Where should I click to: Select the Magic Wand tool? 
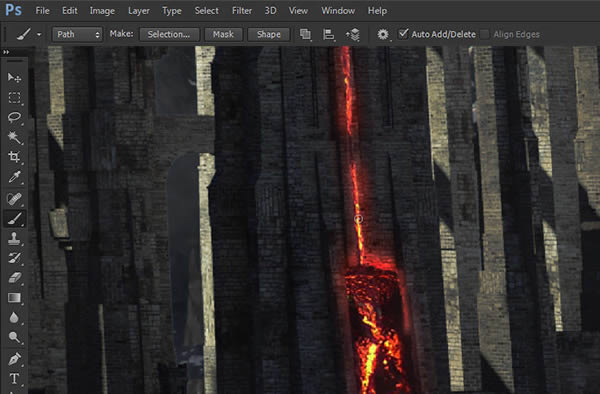point(14,137)
